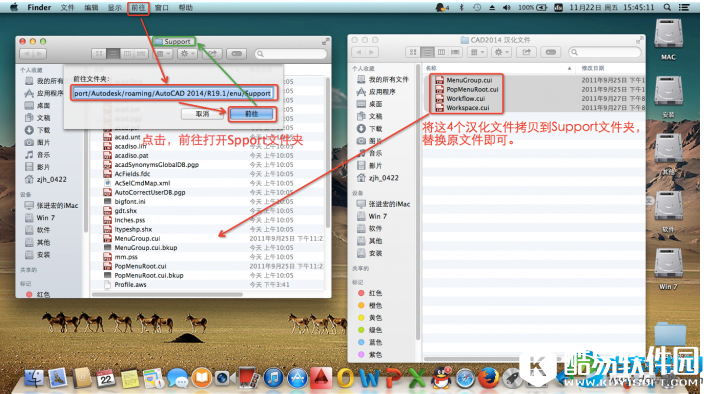Click share button in CAD2014 window
Image resolution: width=704 pixels, height=394 pixels.
[x=526, y=52]
